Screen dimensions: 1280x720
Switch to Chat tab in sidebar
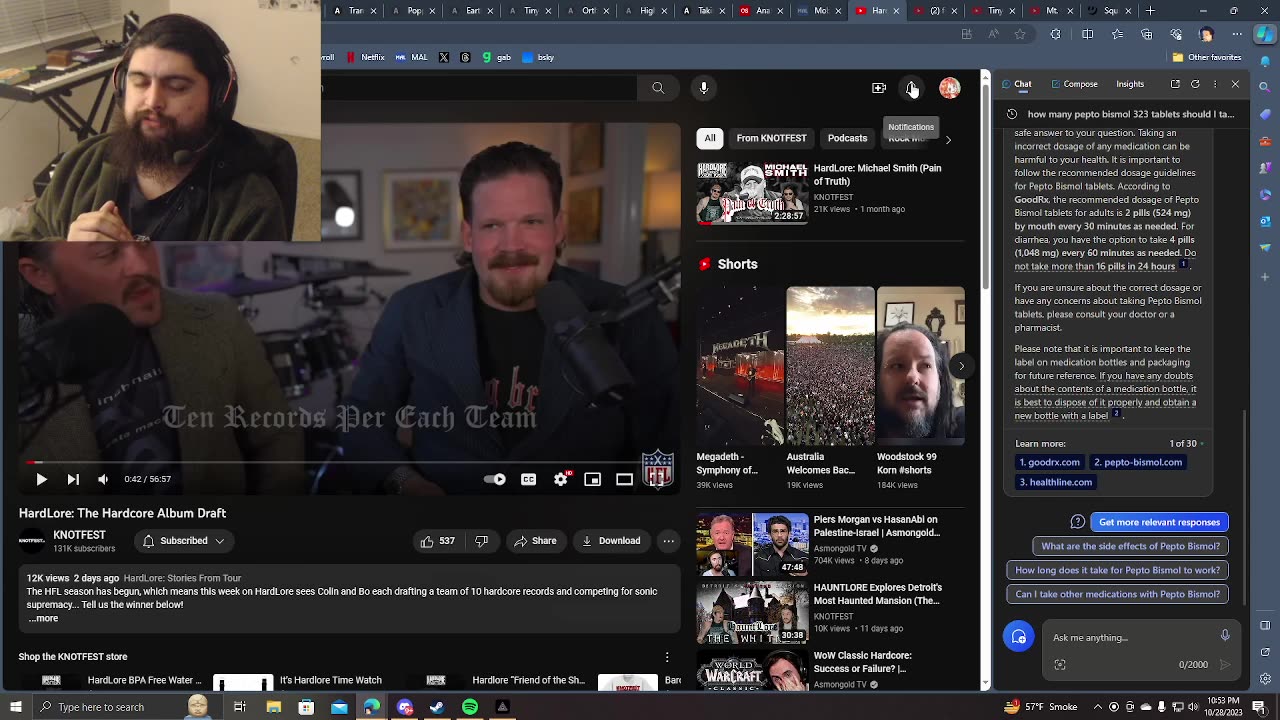1016,84
